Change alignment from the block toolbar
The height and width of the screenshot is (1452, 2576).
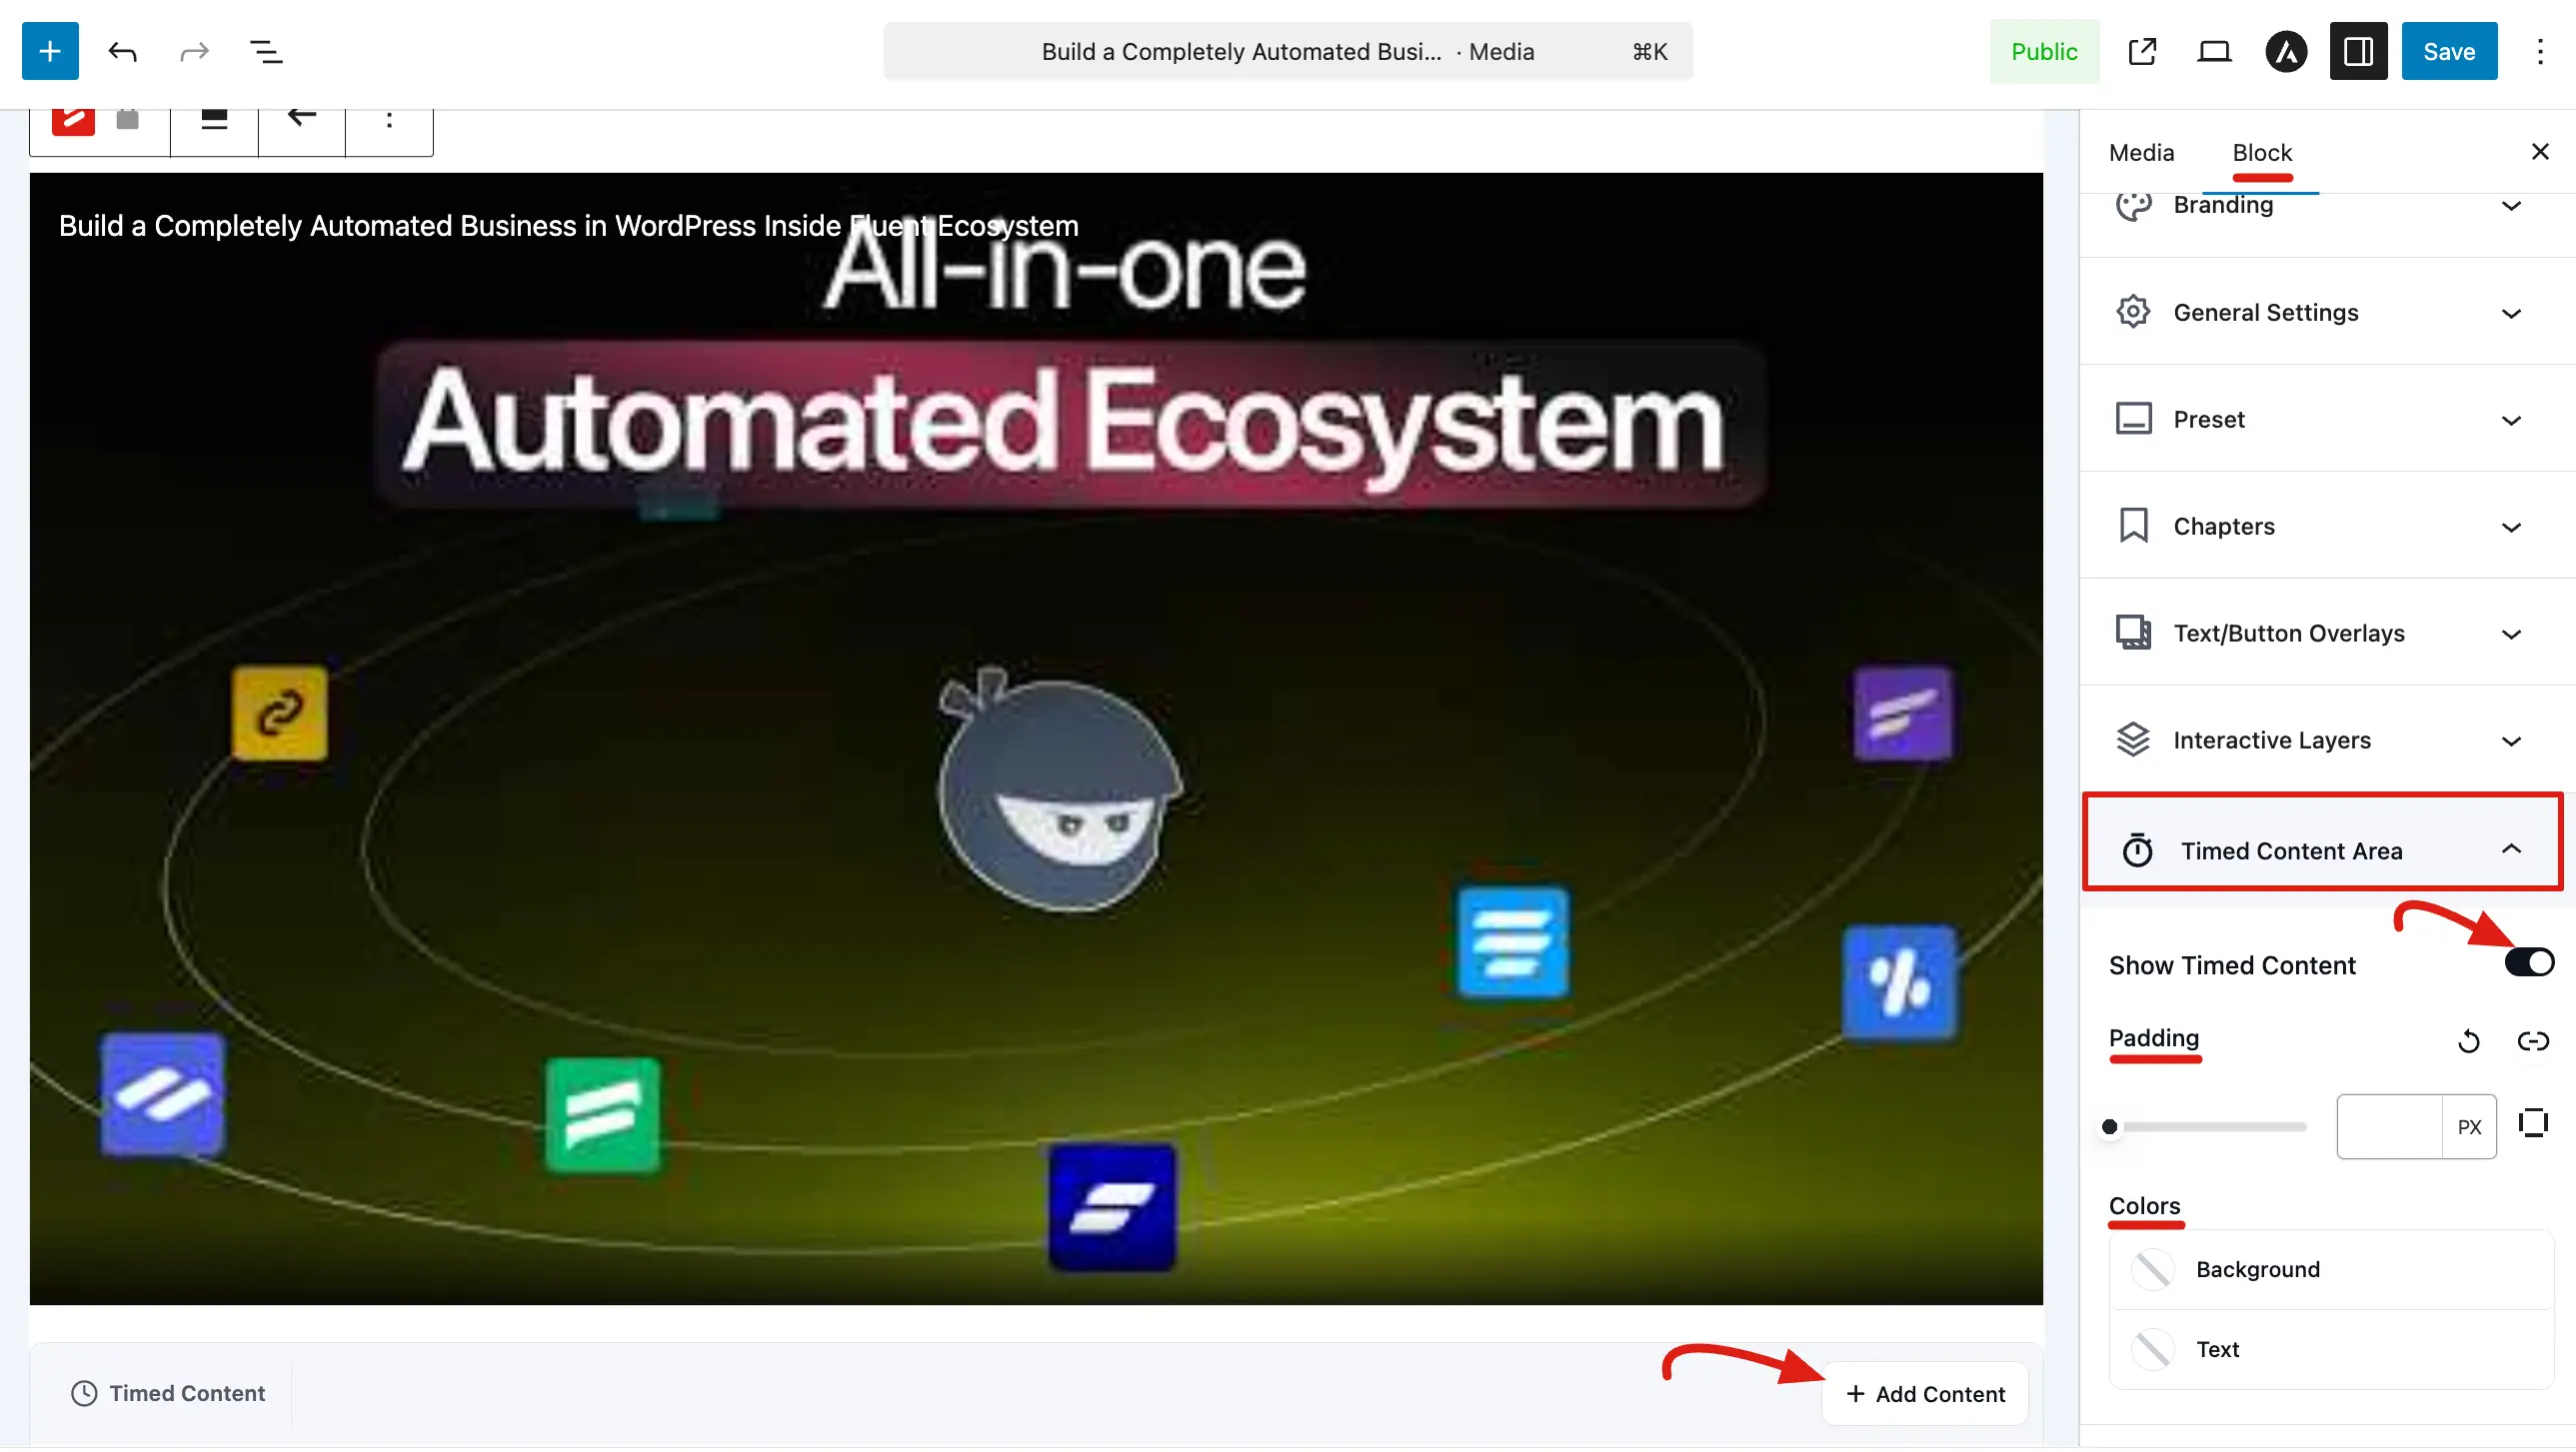click(x=214, y=120)
